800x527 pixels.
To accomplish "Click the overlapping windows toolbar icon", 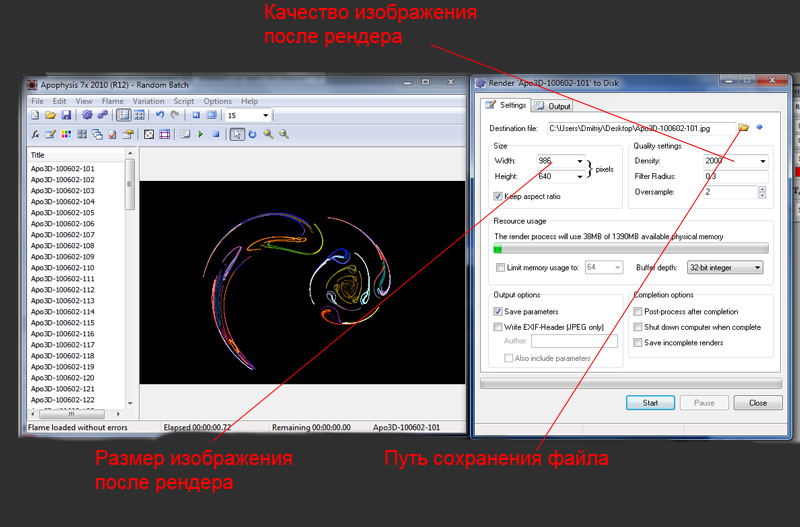I will click(97, 135).
